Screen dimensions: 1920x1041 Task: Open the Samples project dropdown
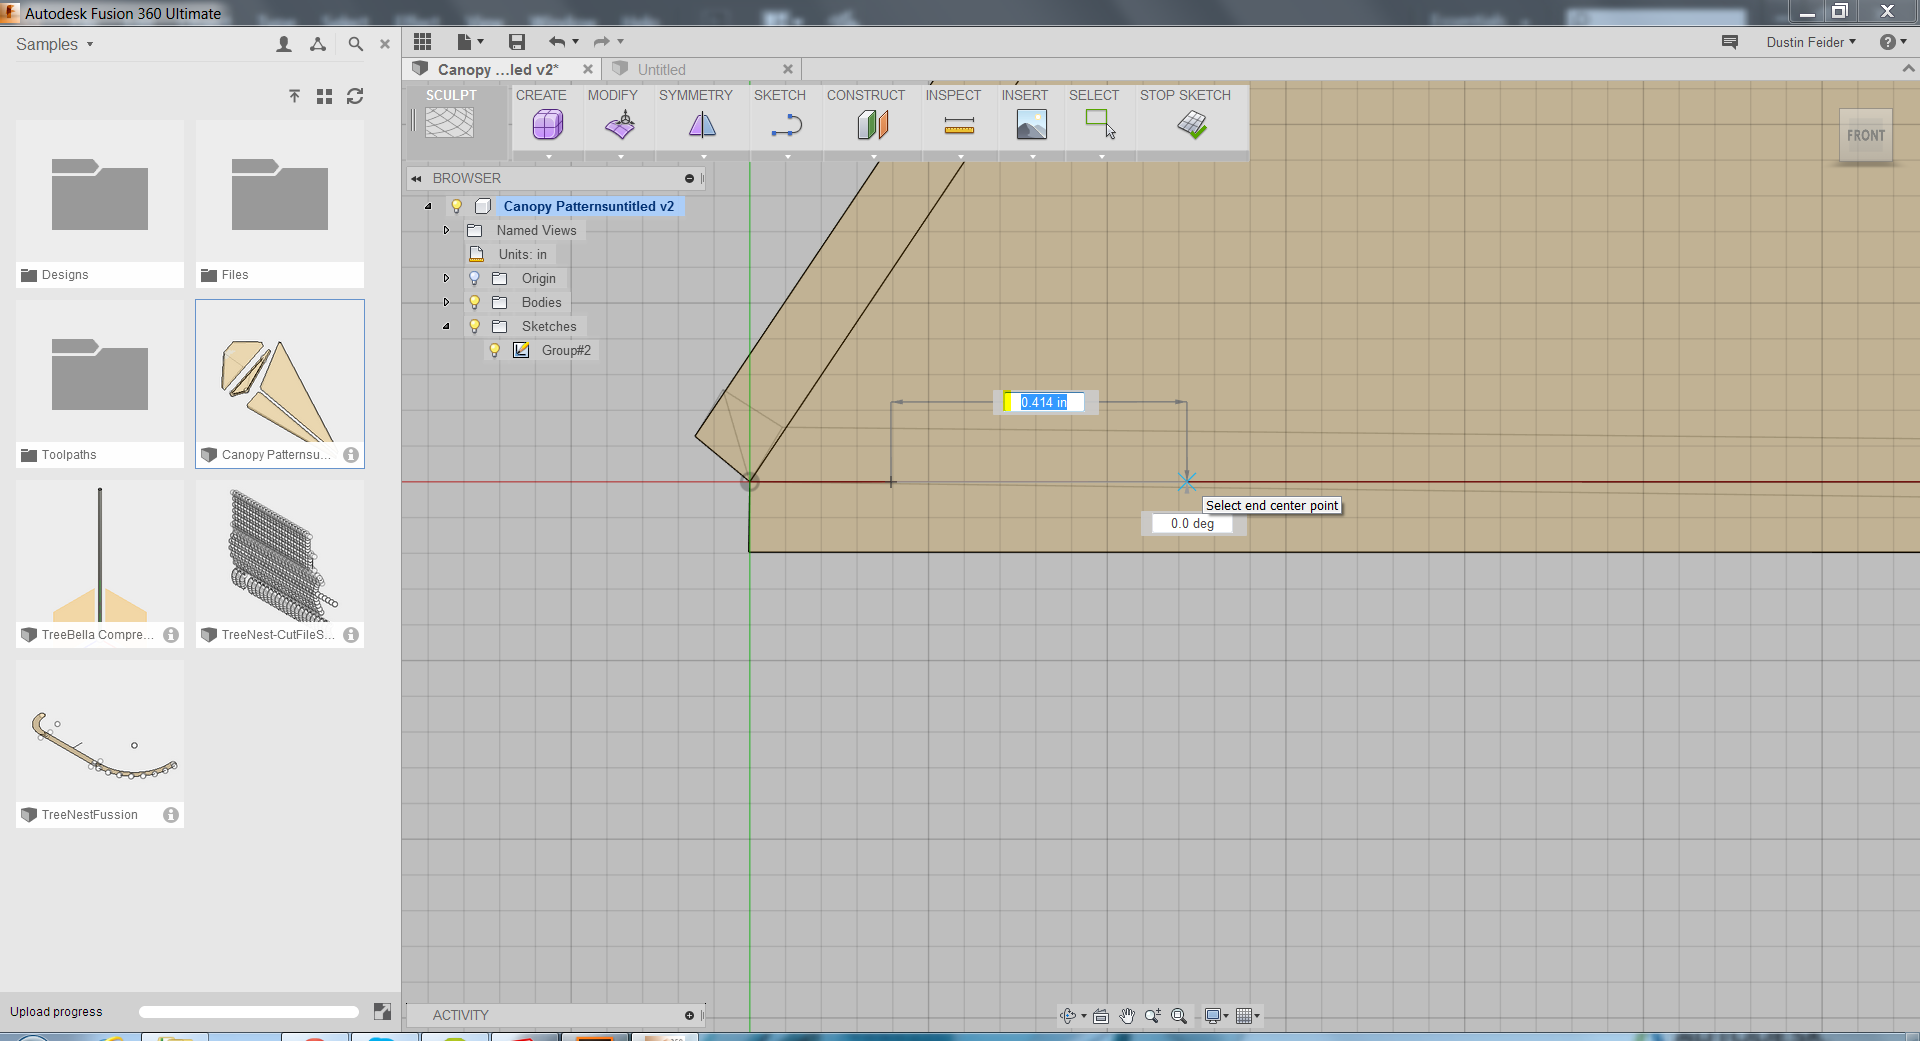55,44
